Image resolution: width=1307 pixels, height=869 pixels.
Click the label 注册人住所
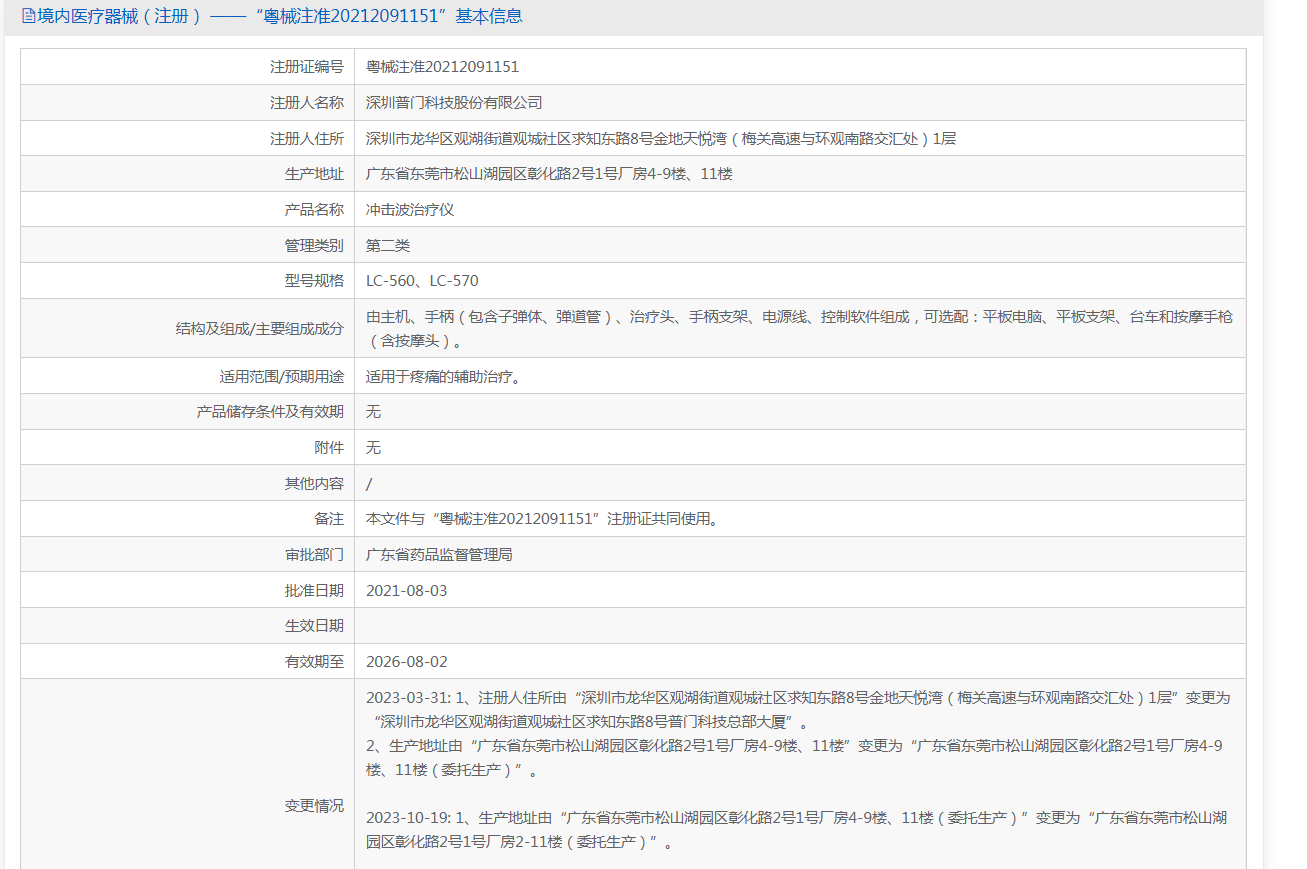click(307, 138)
